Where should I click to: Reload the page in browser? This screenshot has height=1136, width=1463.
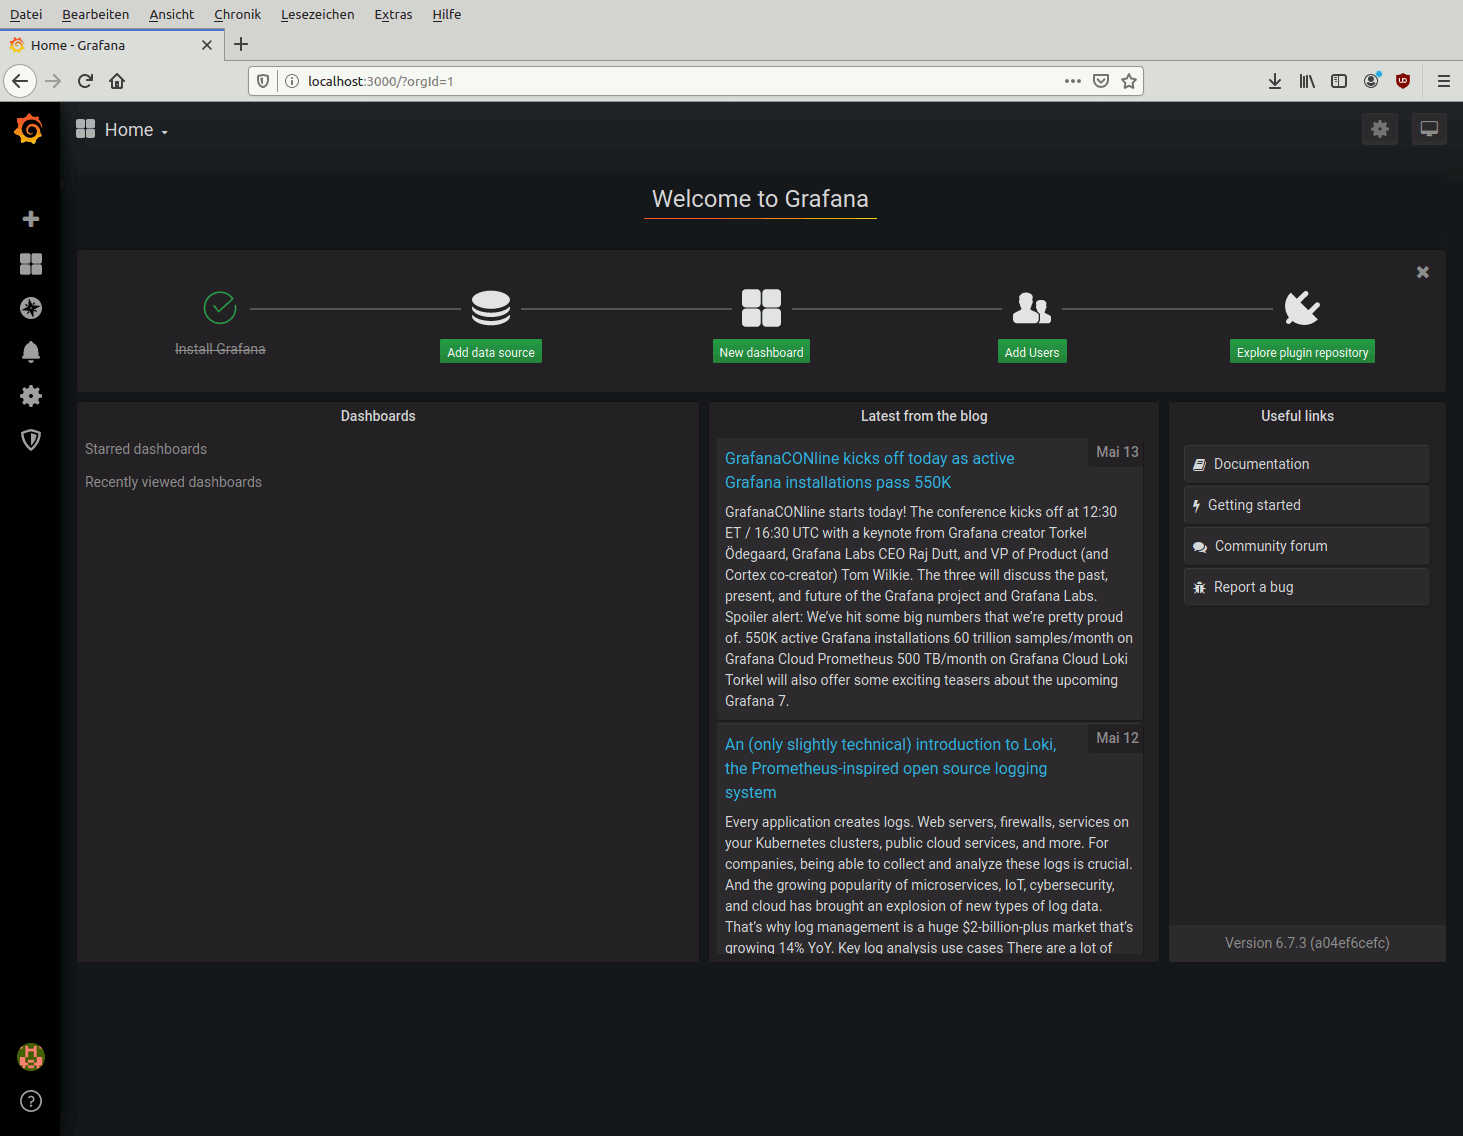tap(85, 81)
